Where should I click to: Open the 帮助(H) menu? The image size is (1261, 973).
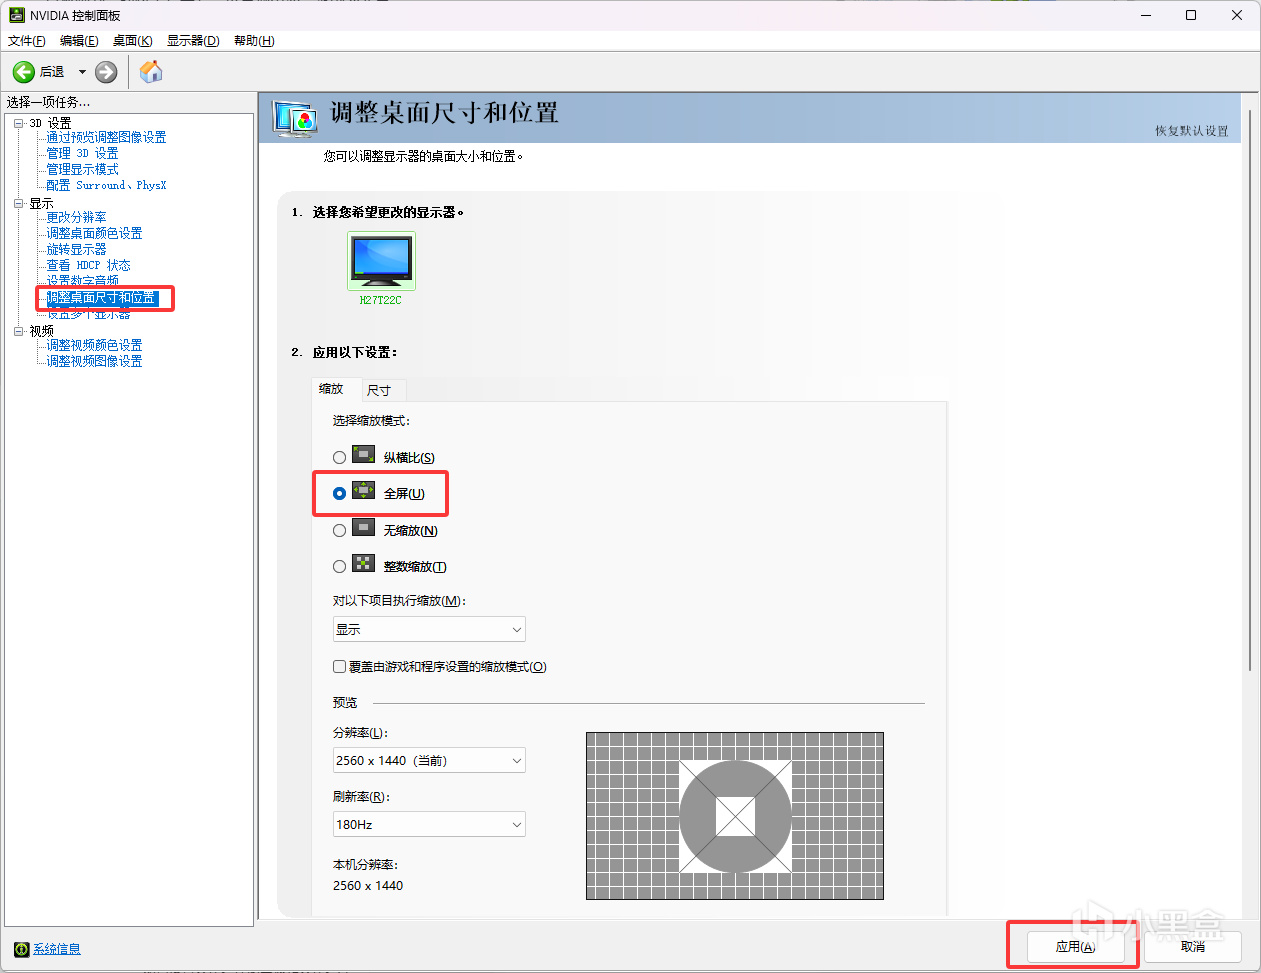[254, 41]
